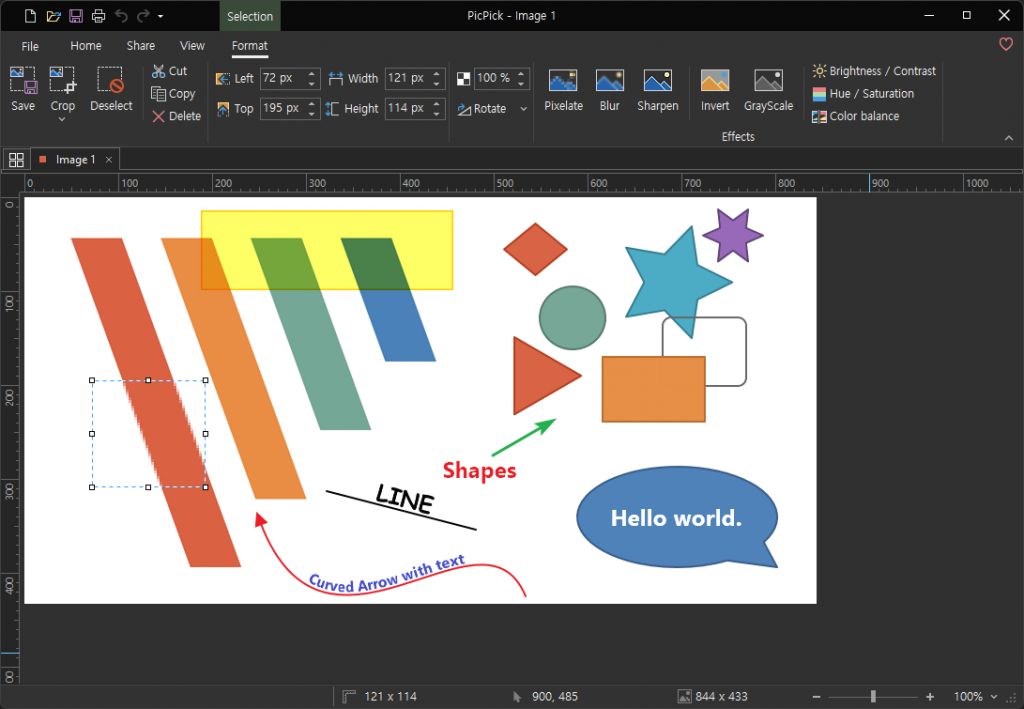Collapse the ribbon with the chevron
Image resolution: width=1024 pixels, height=709 pixels.
tap(1008, 137)
